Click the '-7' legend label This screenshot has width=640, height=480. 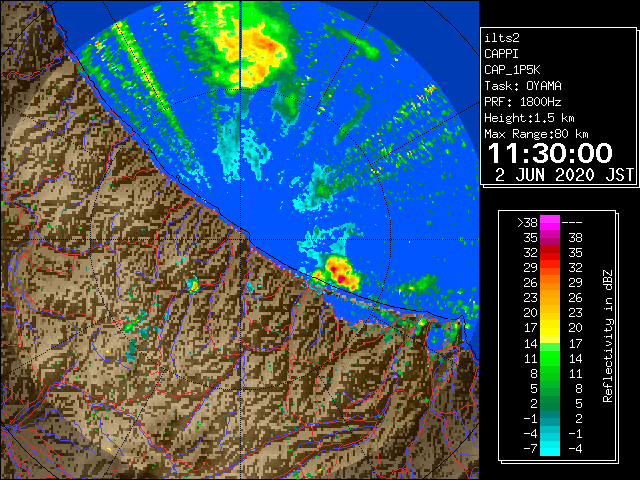pos(530,449)
